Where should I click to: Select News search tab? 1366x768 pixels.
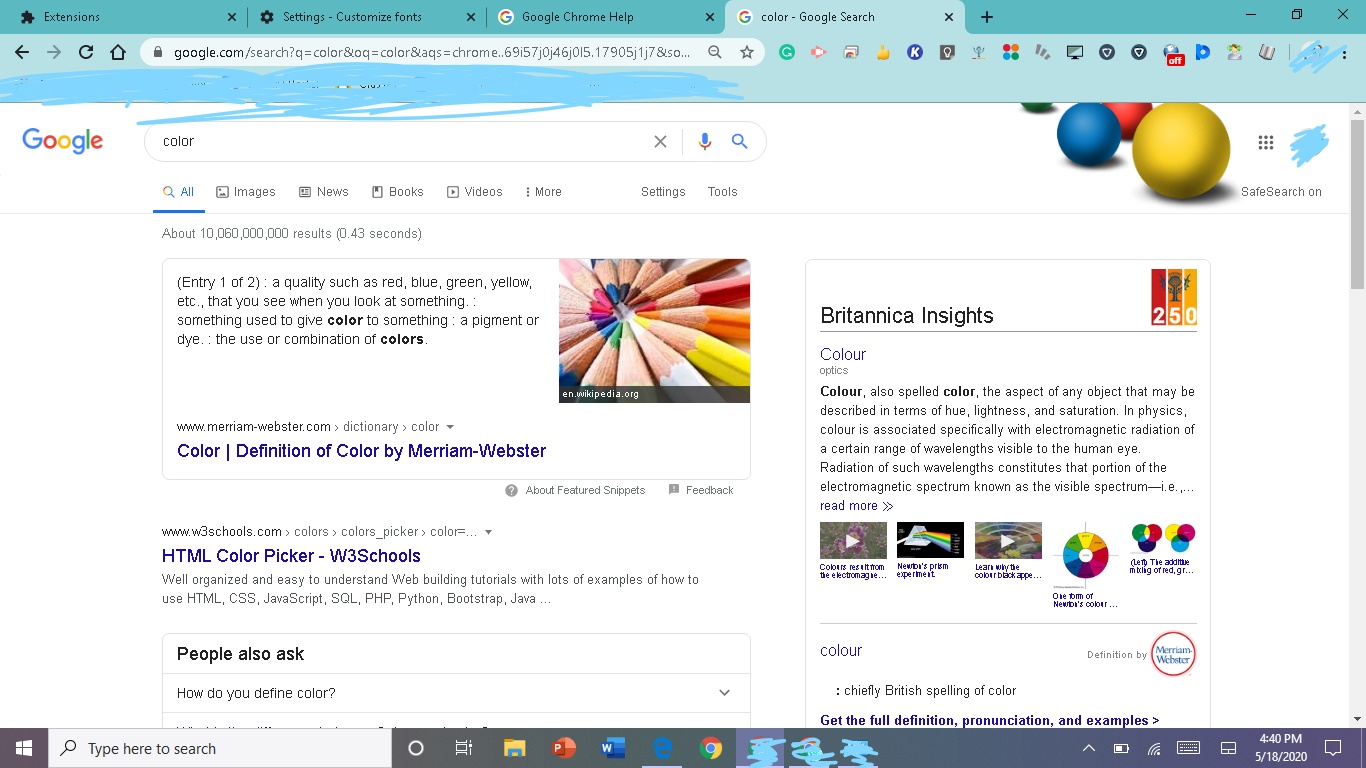click(324, 192)
